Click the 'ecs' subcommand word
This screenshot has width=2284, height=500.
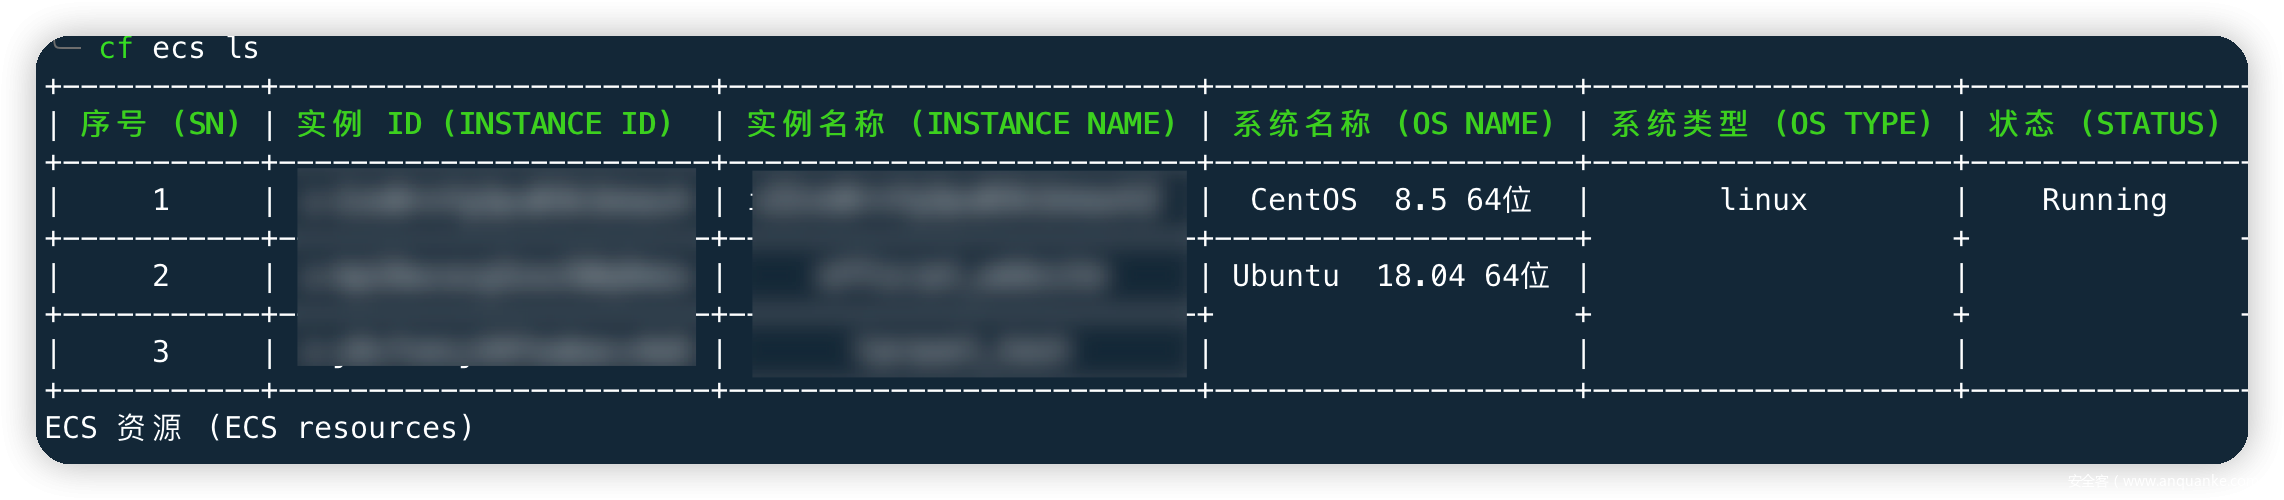coord(178,48)
